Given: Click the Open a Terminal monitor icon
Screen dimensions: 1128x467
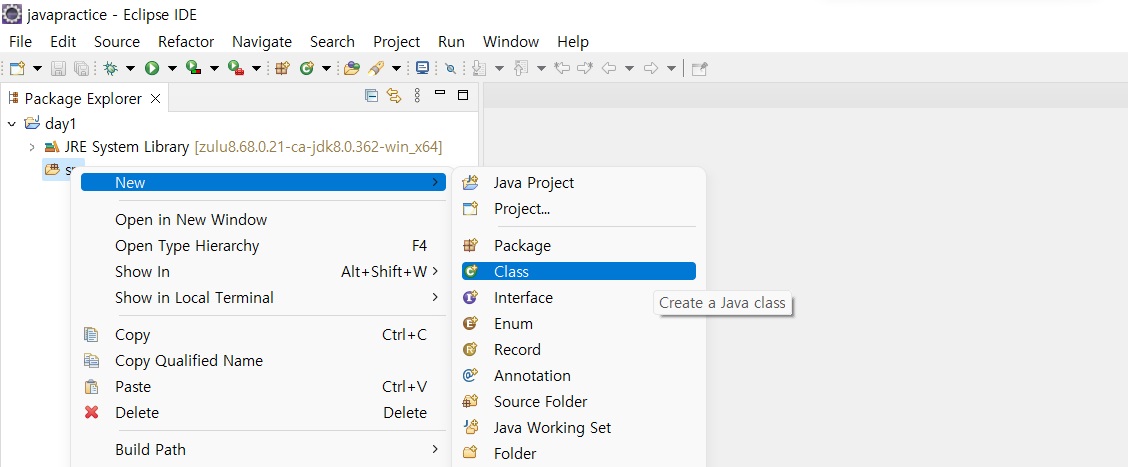Looking at the screenshot, I should point(422,68).
